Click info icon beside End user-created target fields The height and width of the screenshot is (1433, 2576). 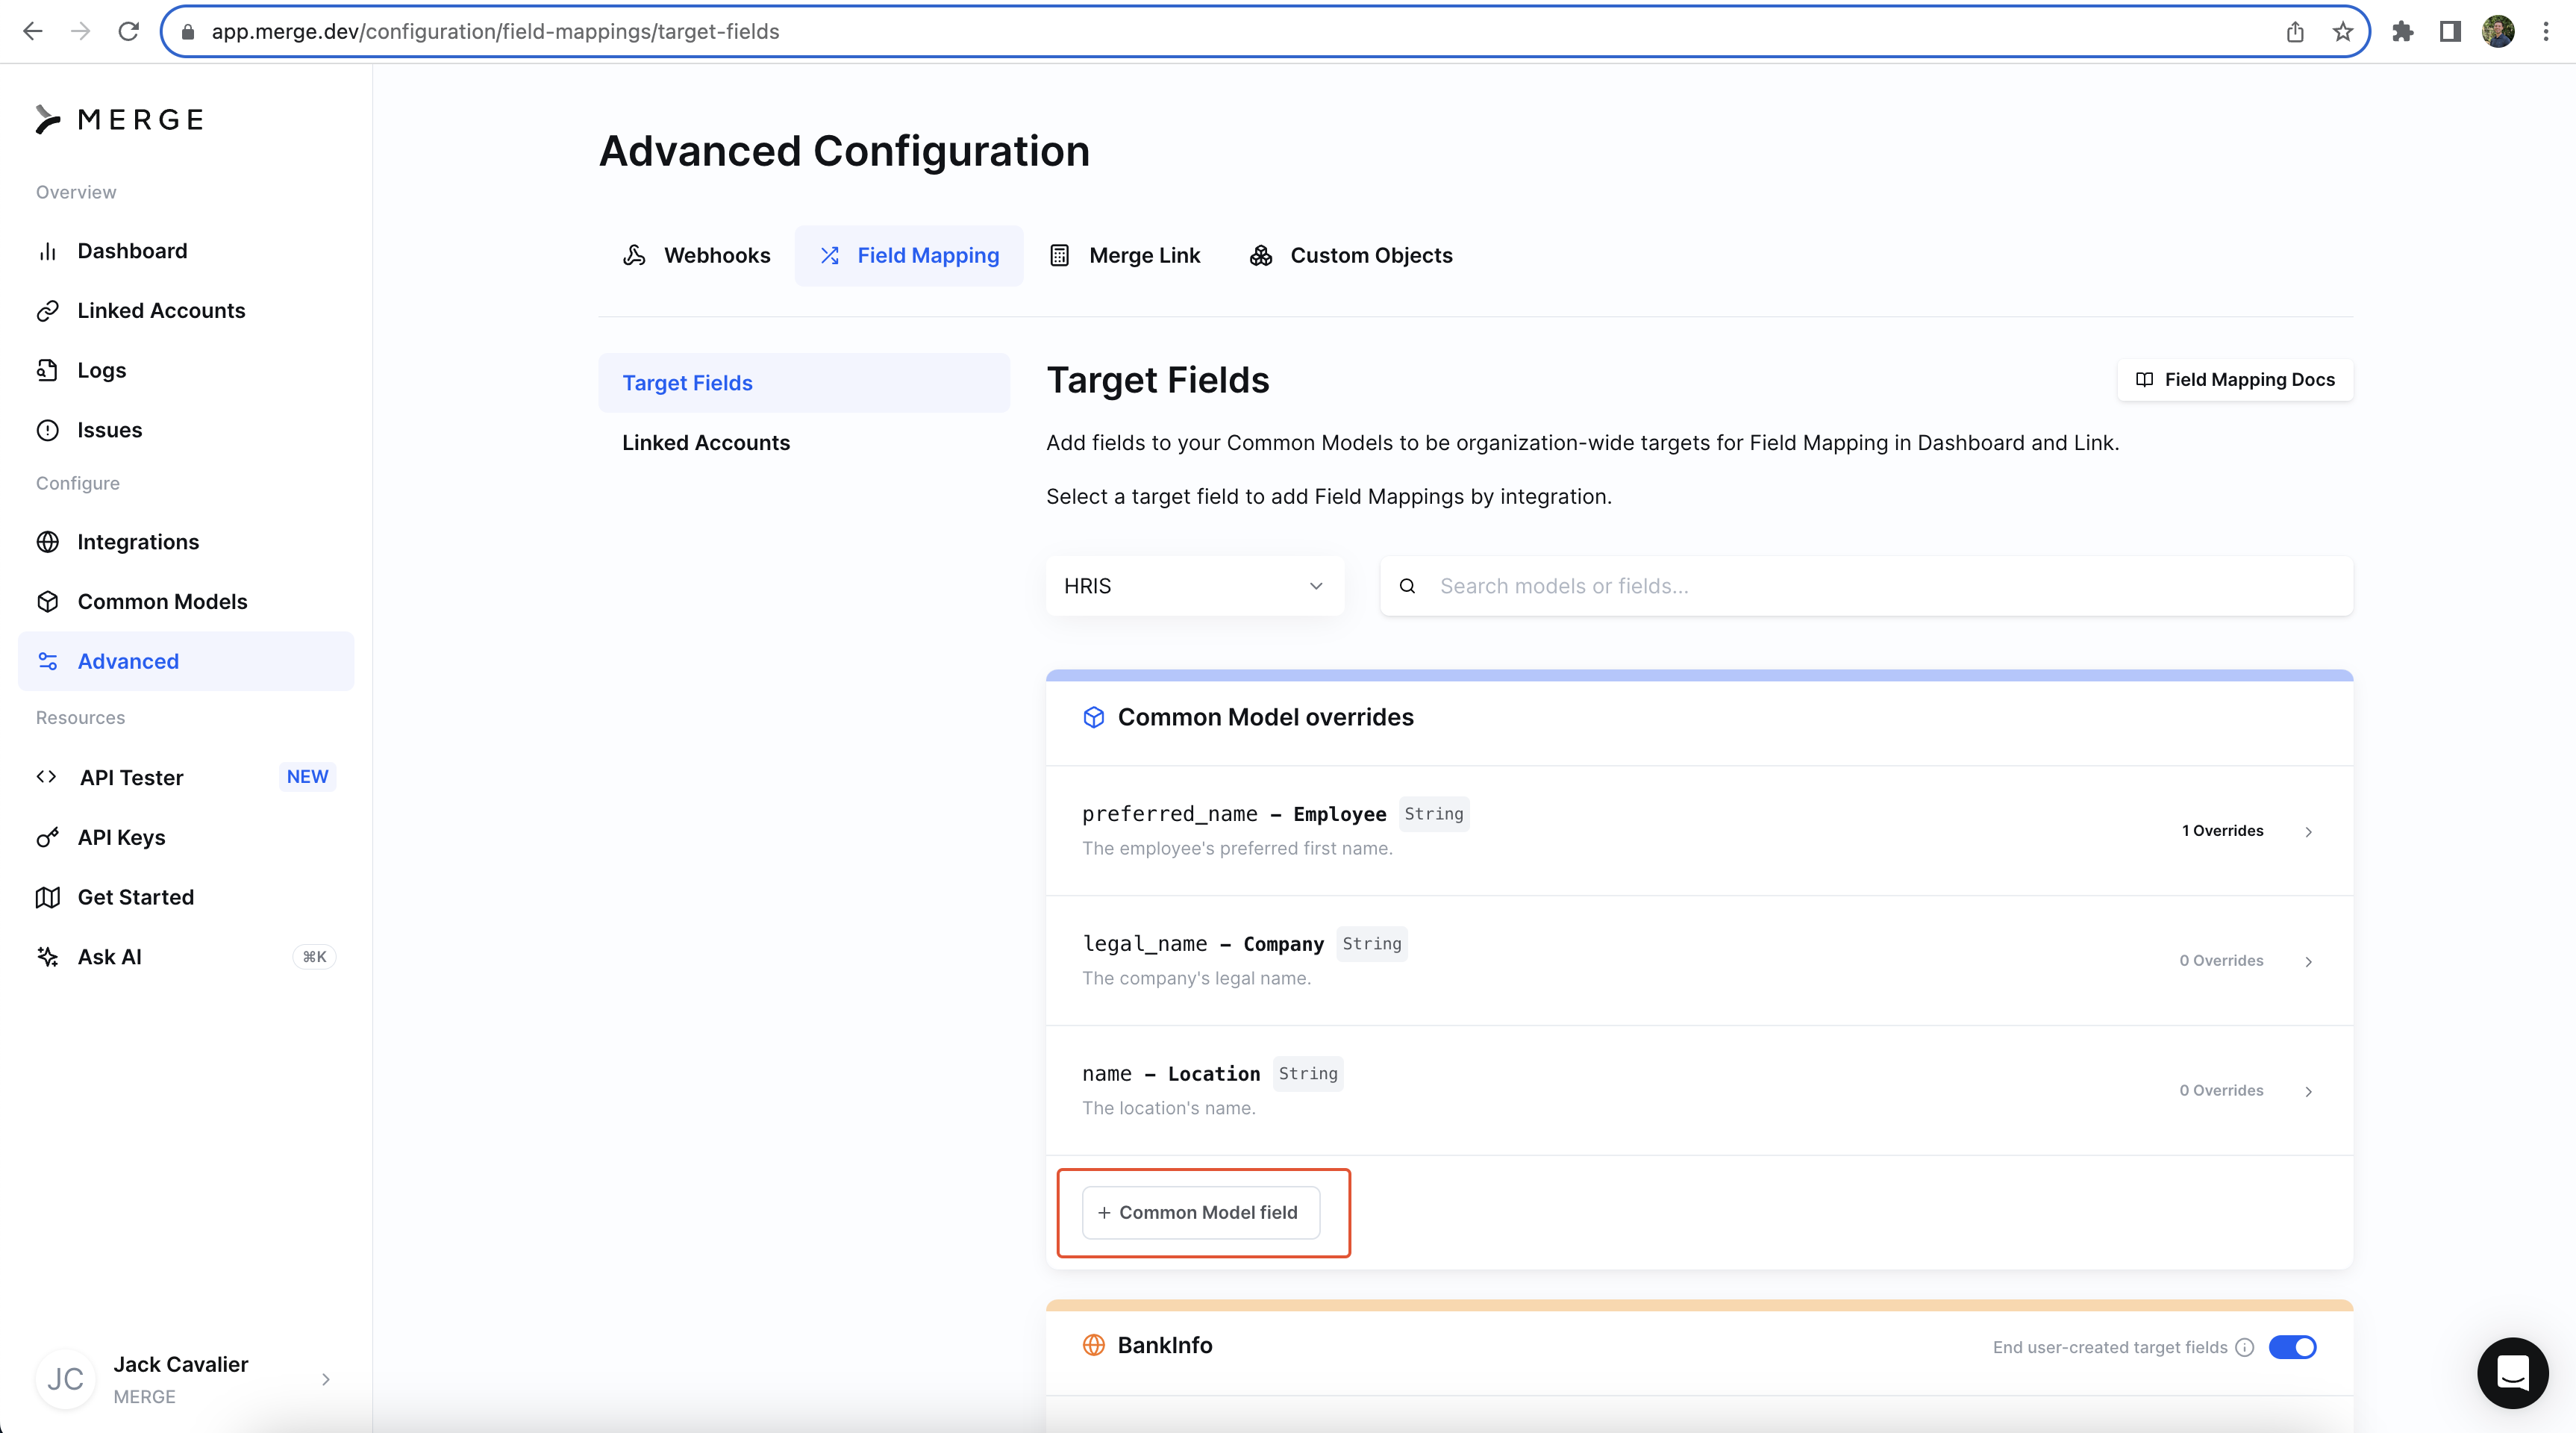pos(2245,1347)
